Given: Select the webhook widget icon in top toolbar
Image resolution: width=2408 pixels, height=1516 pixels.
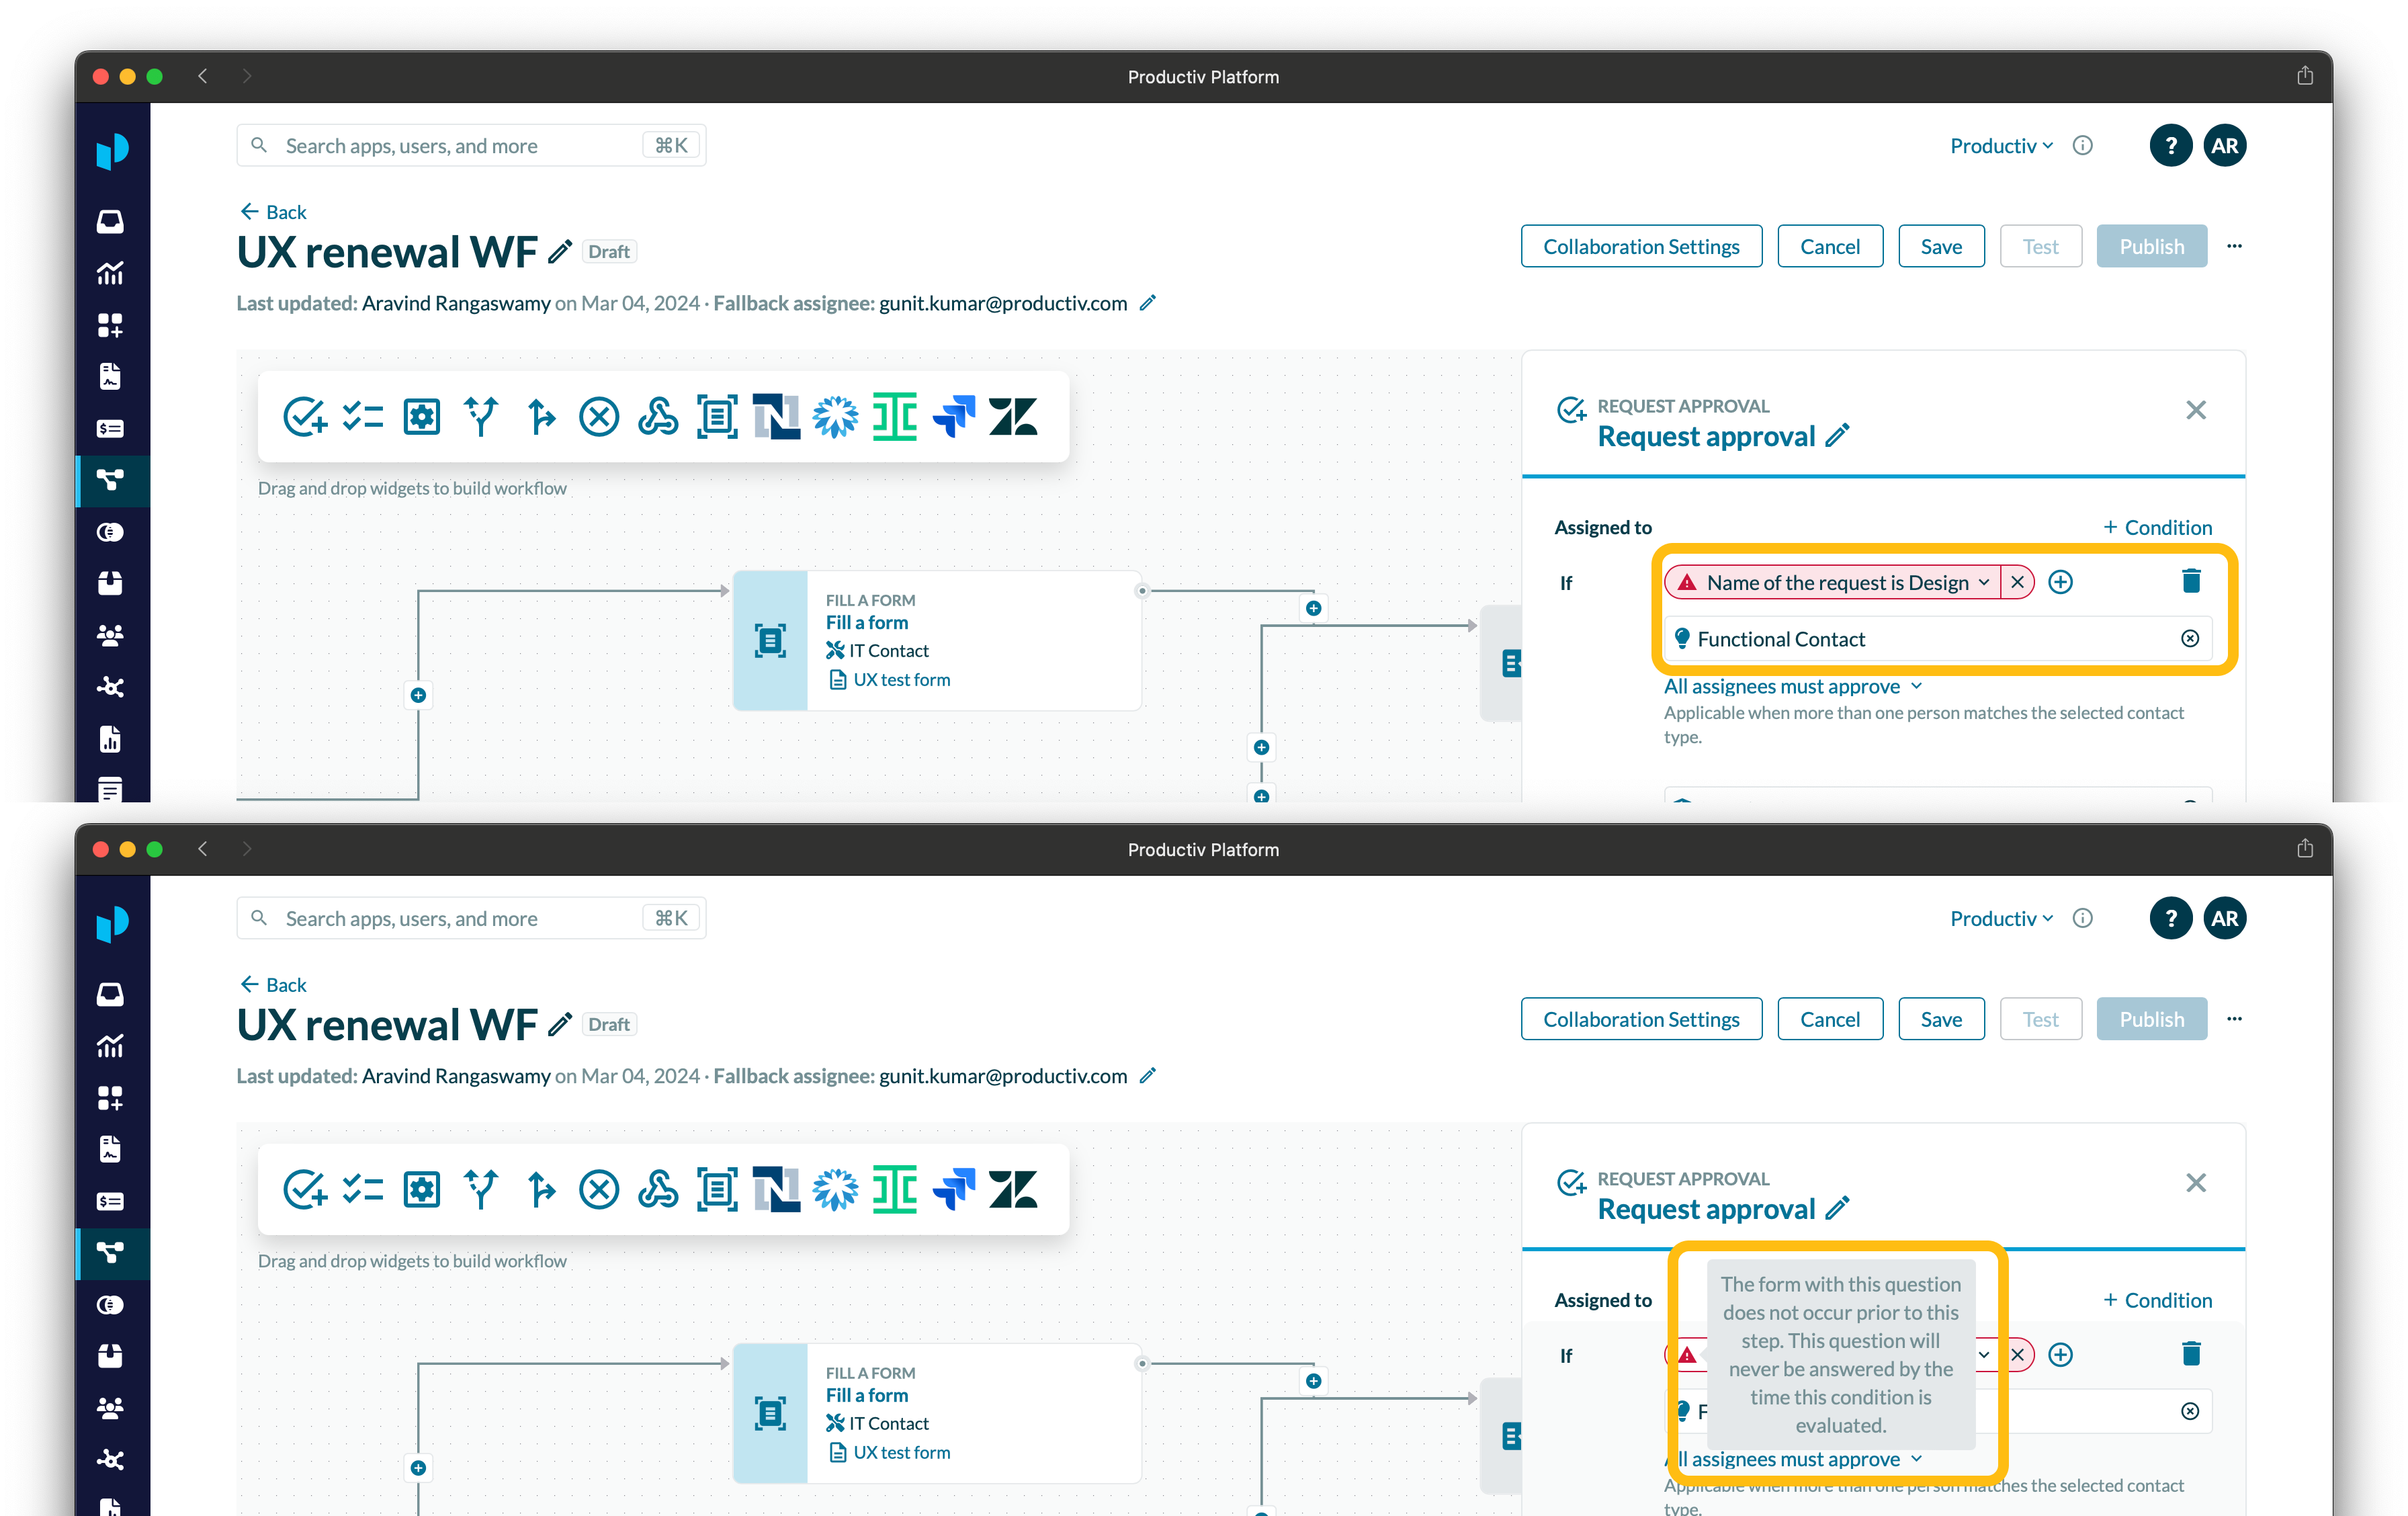Looking at the screenshot, I should 658,417.
